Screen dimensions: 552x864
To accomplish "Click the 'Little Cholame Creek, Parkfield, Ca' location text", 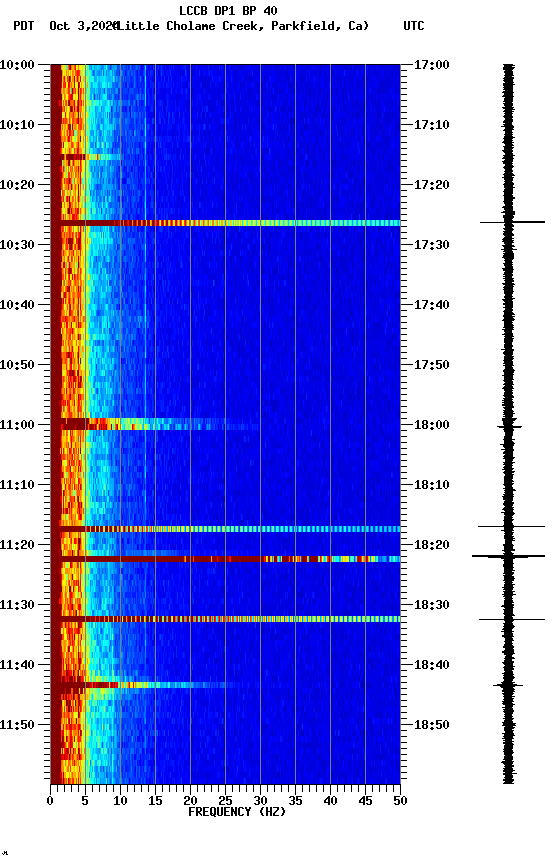I will (x=242, y=26).
